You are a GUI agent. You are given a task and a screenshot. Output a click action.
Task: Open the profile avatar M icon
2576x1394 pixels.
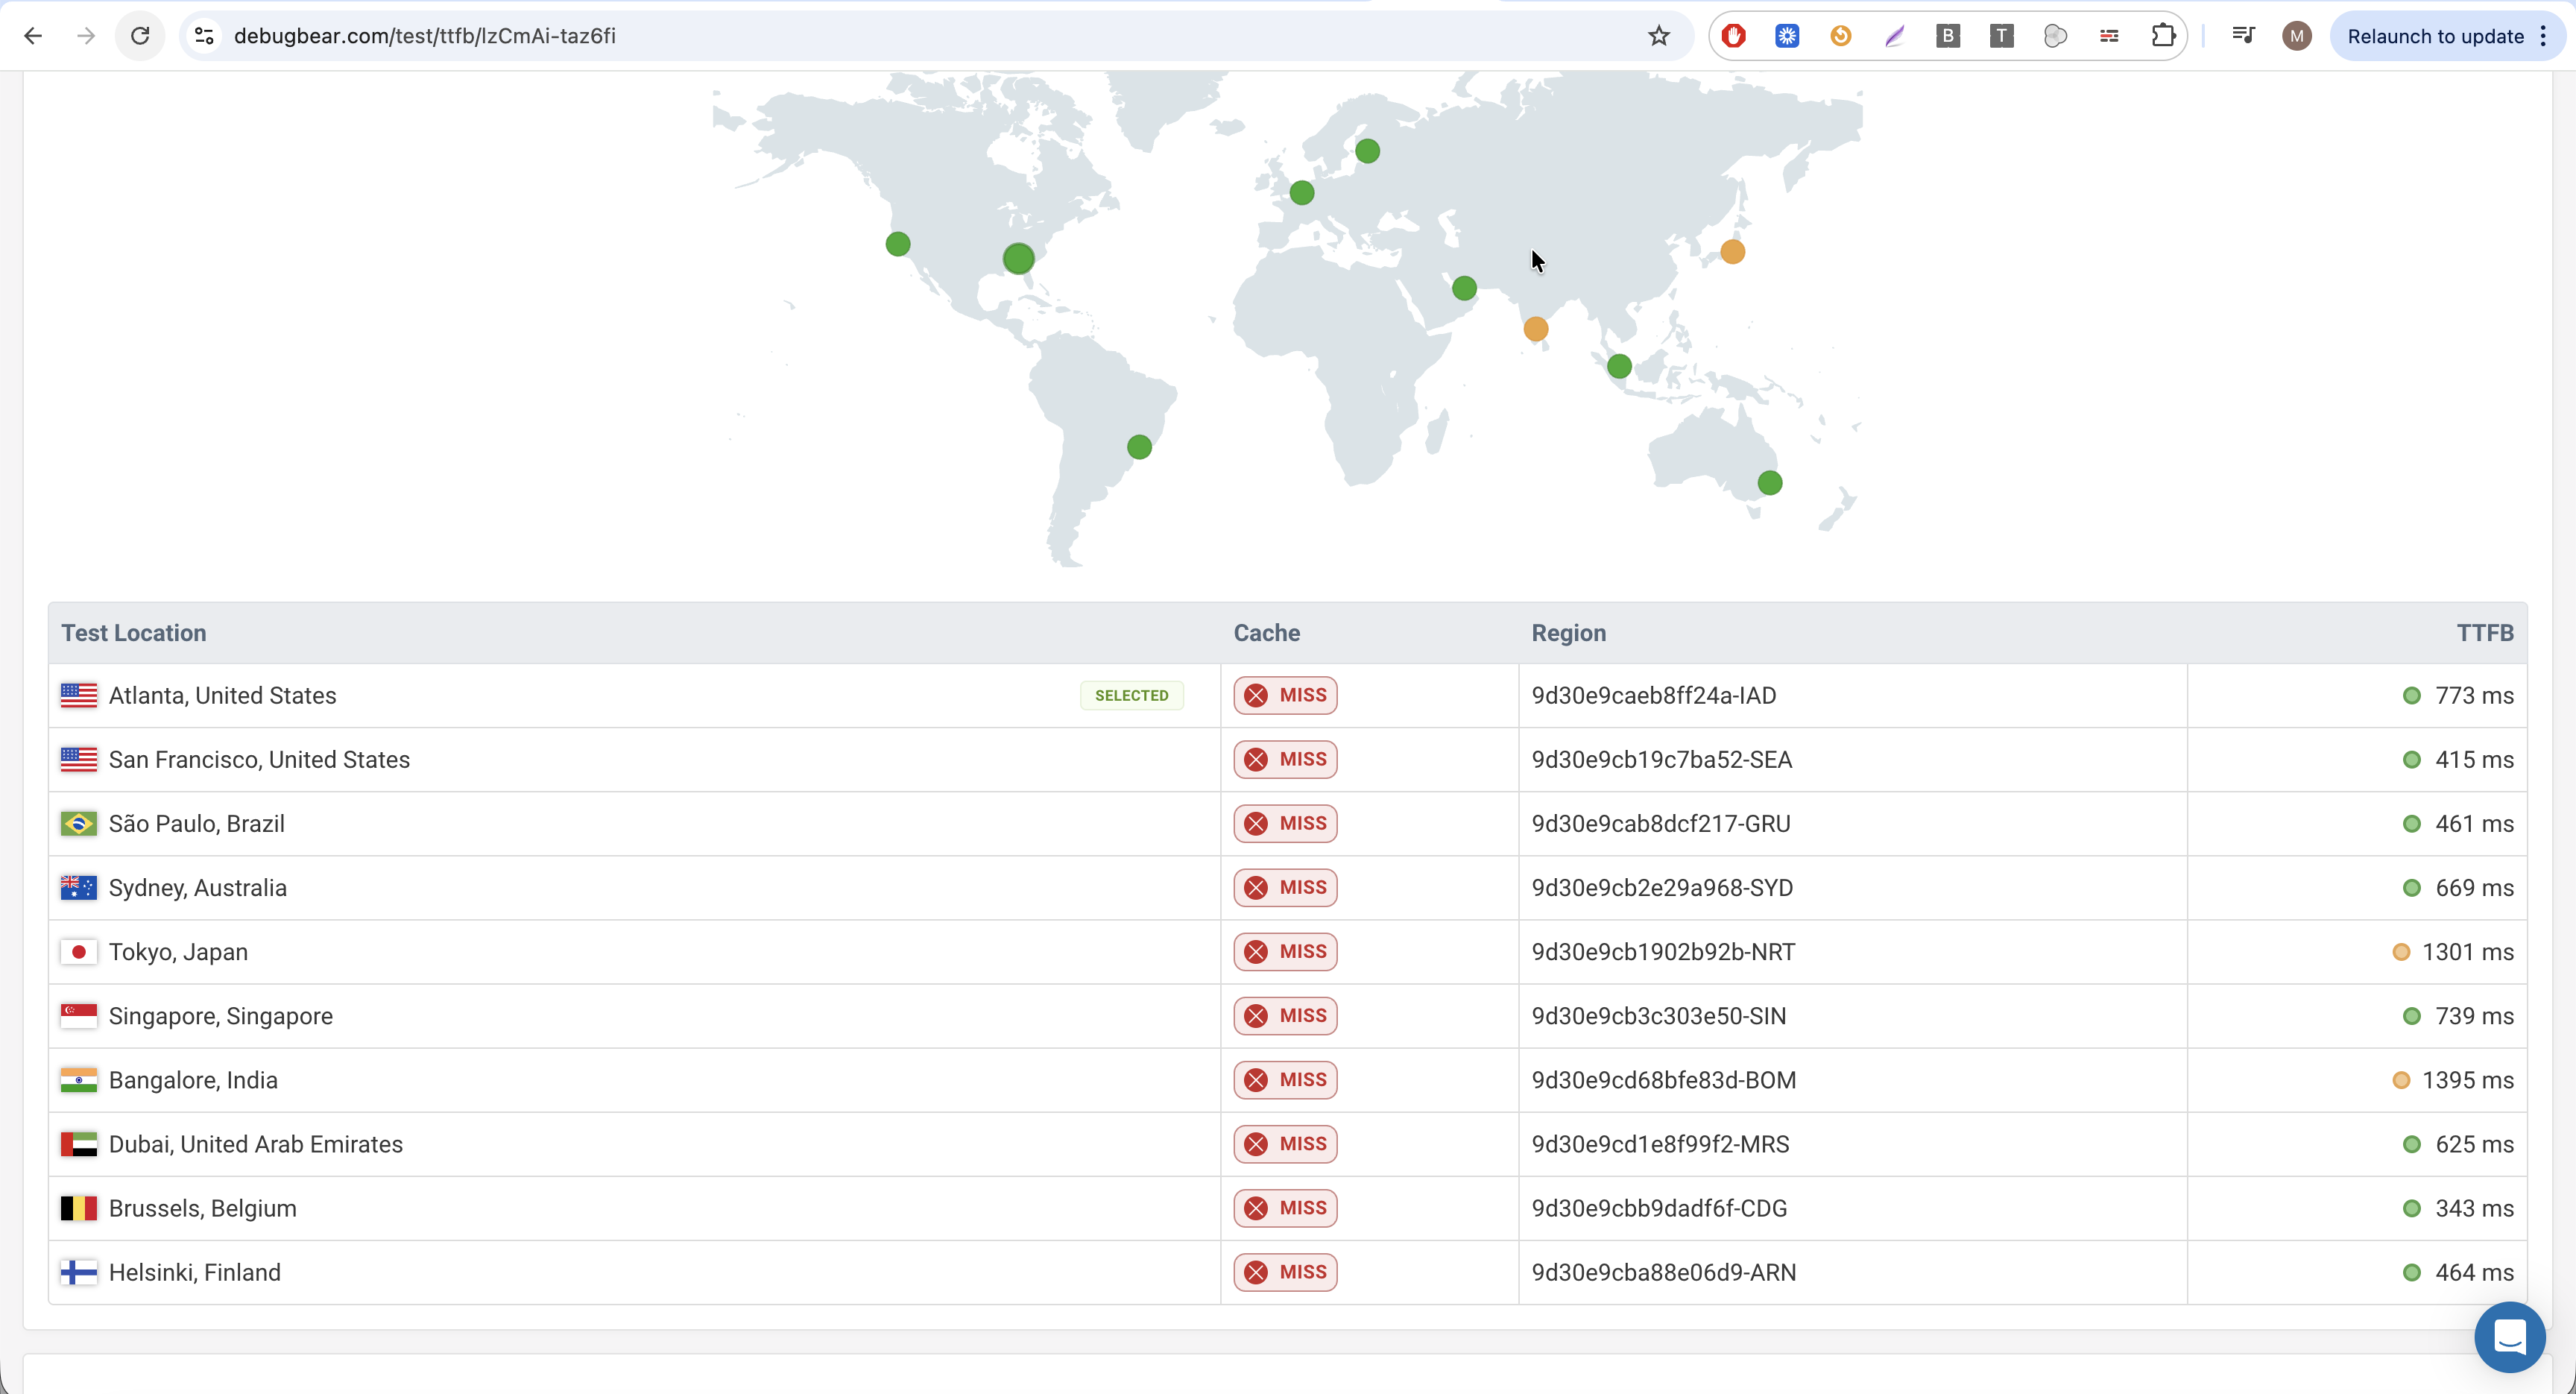pos(2297,36)
